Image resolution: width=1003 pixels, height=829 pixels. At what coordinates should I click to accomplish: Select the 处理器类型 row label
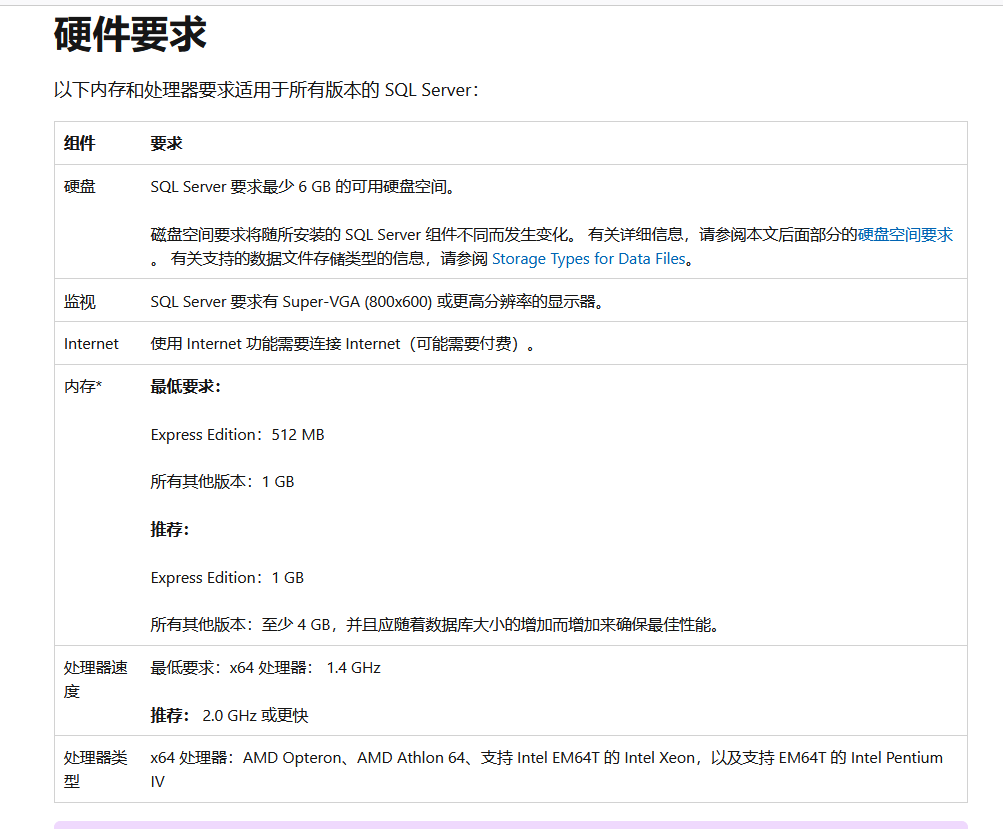95,770
